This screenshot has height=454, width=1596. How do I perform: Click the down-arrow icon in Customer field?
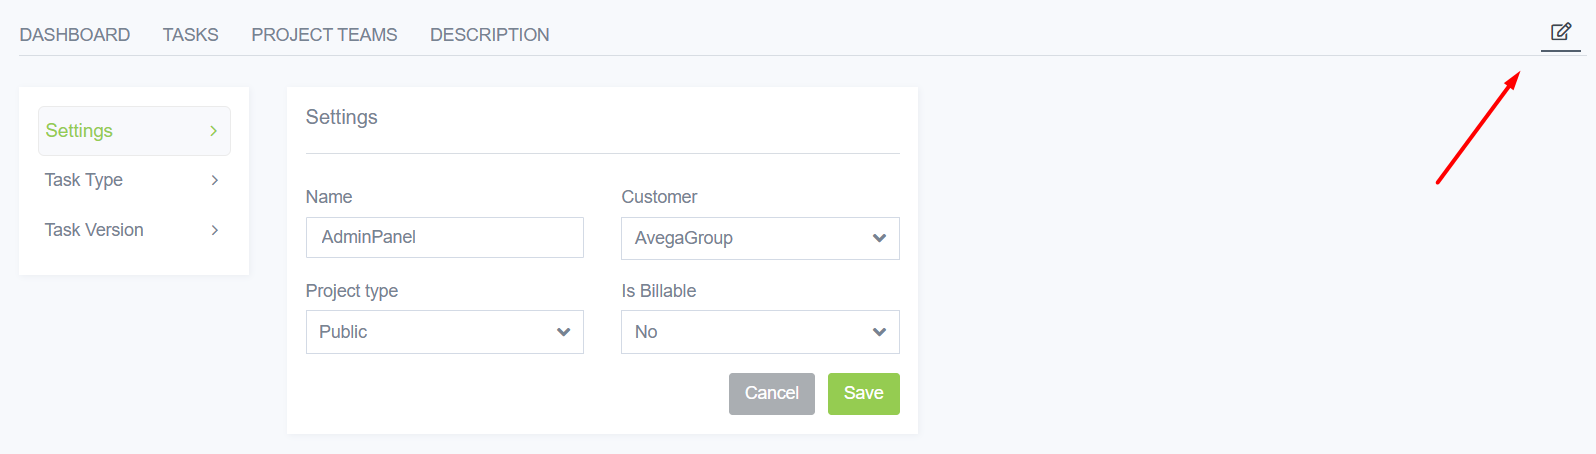click(879, 238)
